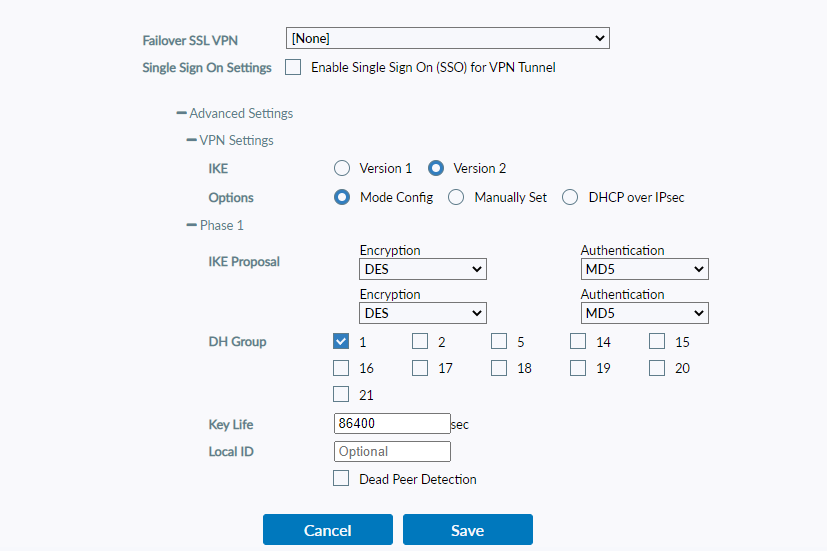
Task: Select IKE Version 1
Action: pos(342,168)
